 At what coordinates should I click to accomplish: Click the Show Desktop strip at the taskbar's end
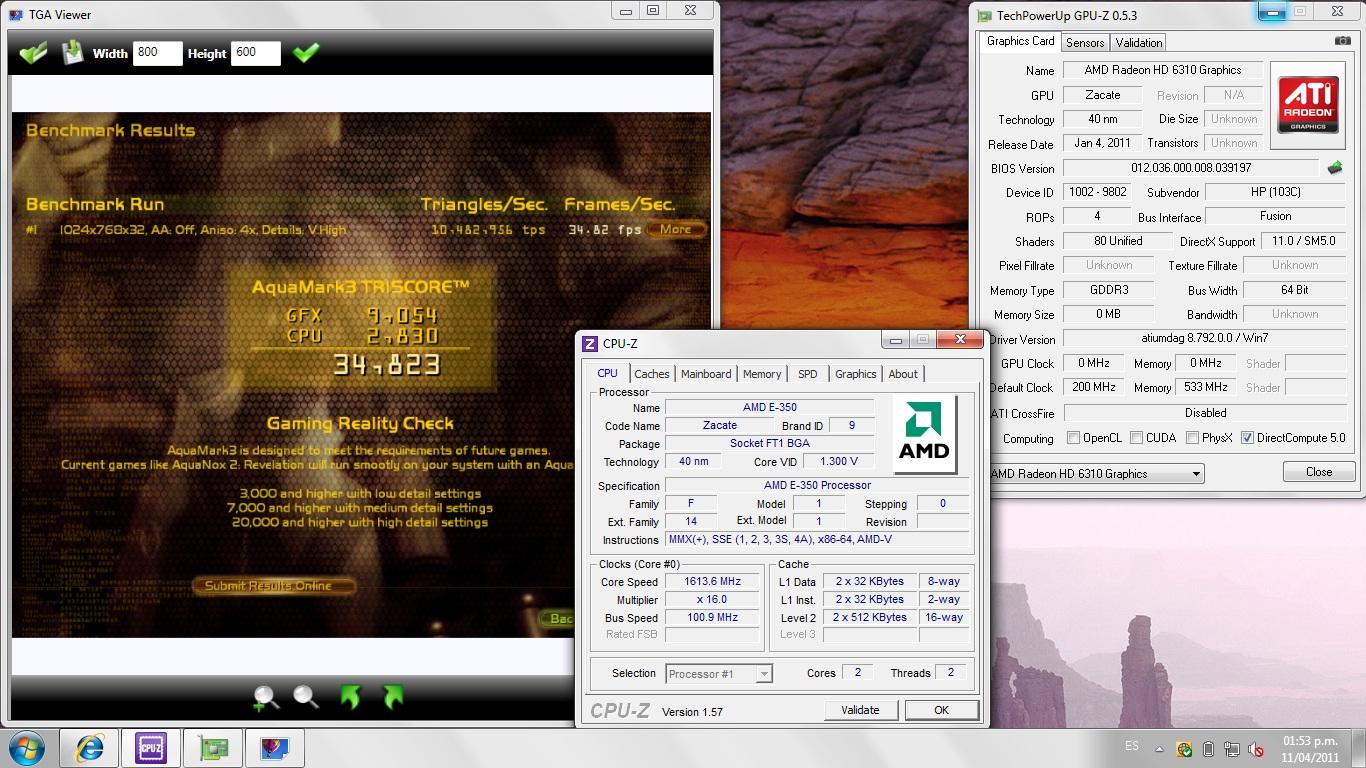[x=1359, y=748]
